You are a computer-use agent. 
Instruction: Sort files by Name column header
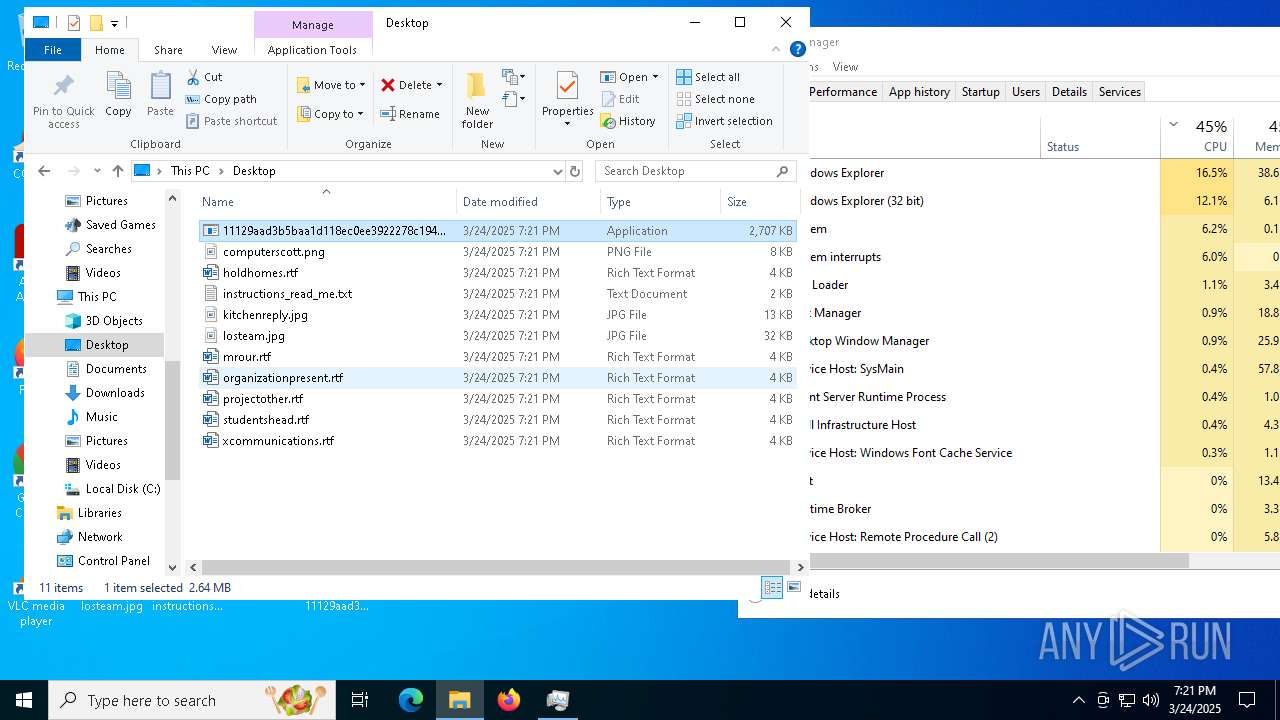point(326,201)
